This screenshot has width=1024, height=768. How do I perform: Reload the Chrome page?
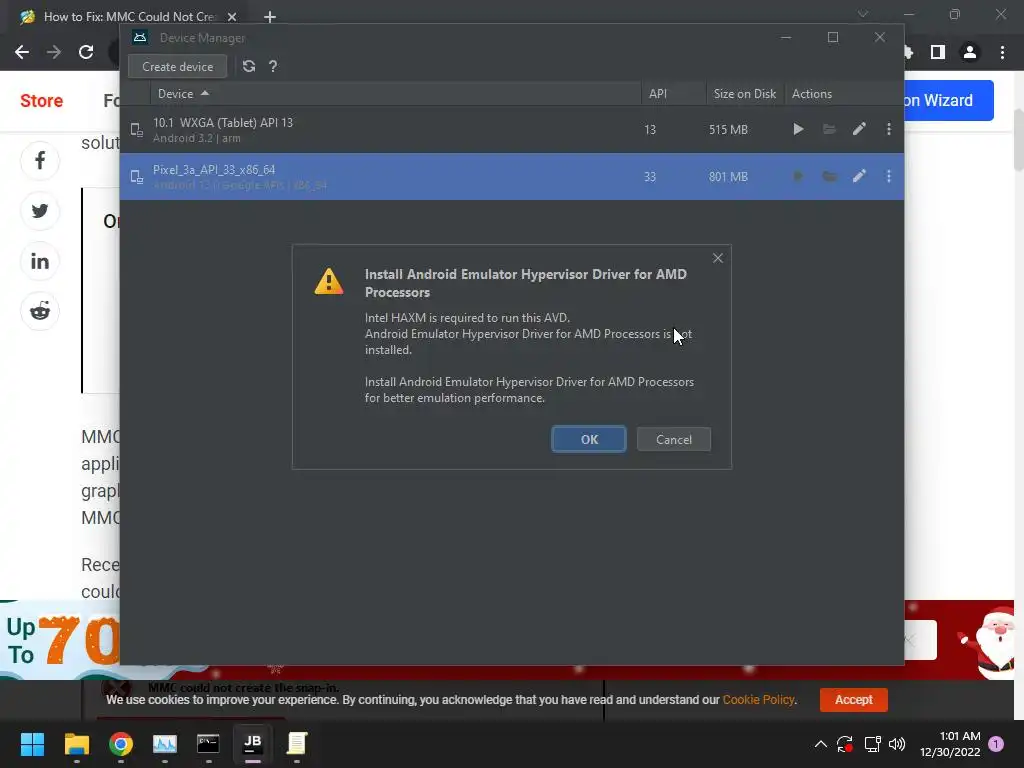click(x=86, y=52)
